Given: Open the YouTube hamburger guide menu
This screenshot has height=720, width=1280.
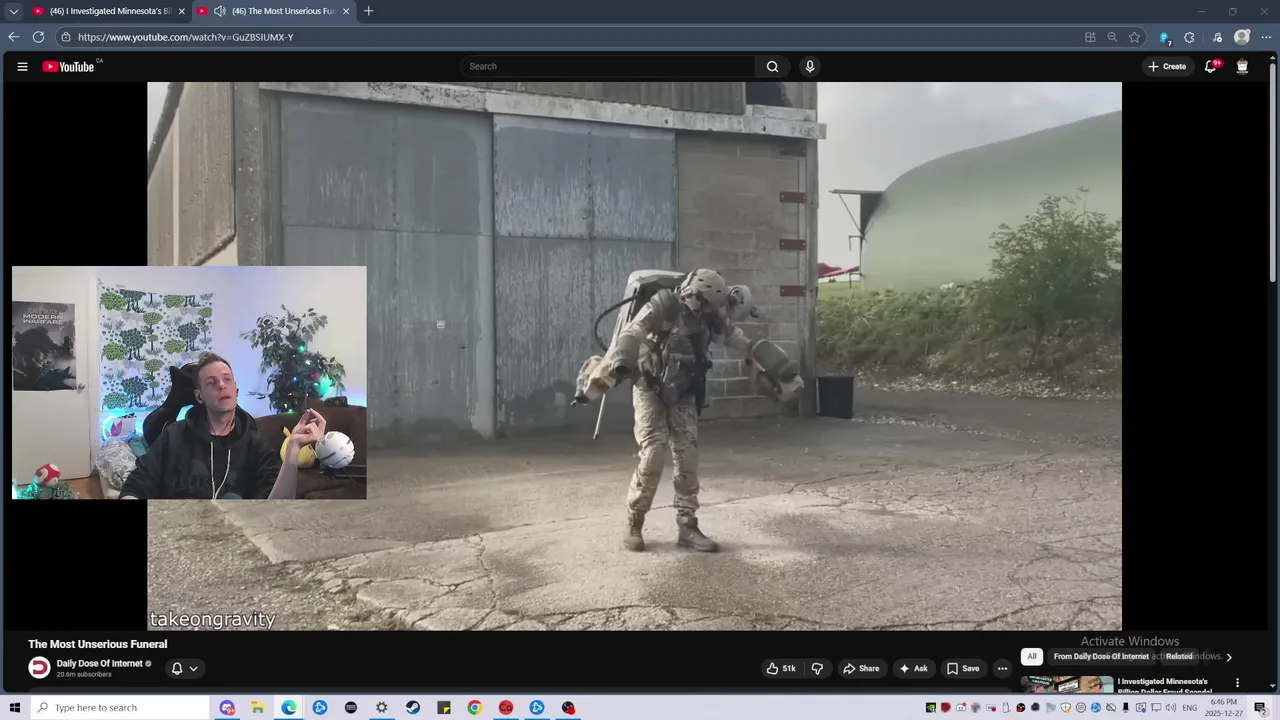Looking at the screenshot, I should pos(22,67).
